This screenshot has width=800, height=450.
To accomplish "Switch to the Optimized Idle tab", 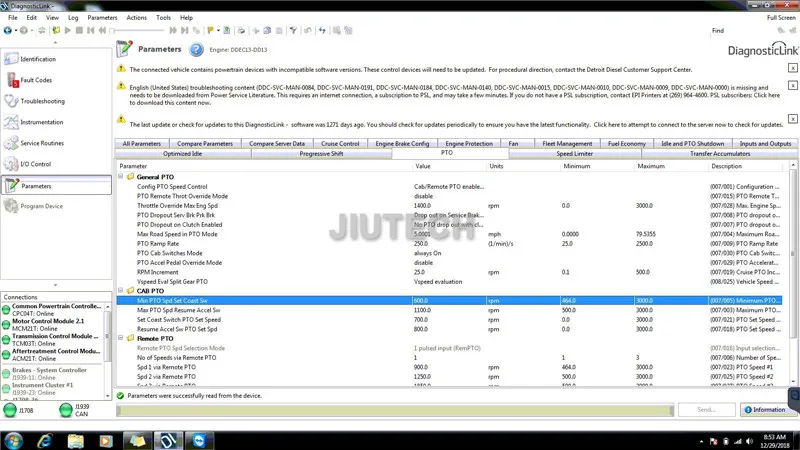I will [183, 154].
